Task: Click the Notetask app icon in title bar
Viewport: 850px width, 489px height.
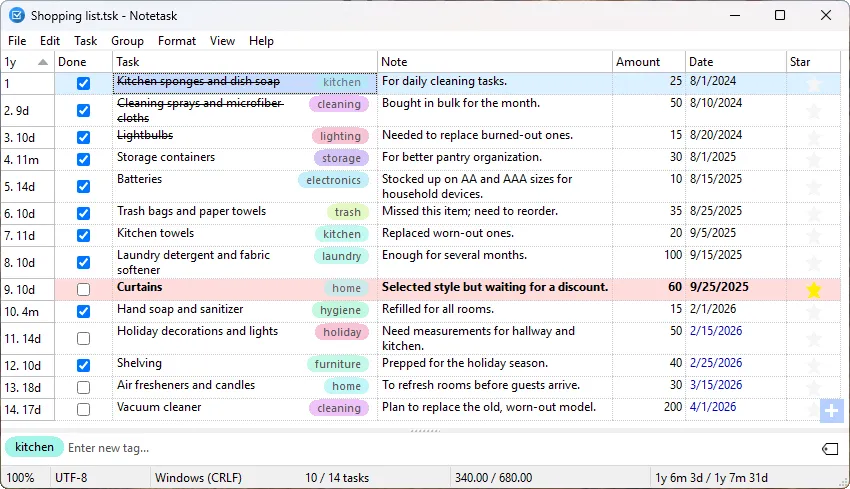Action: click(17, 15)
